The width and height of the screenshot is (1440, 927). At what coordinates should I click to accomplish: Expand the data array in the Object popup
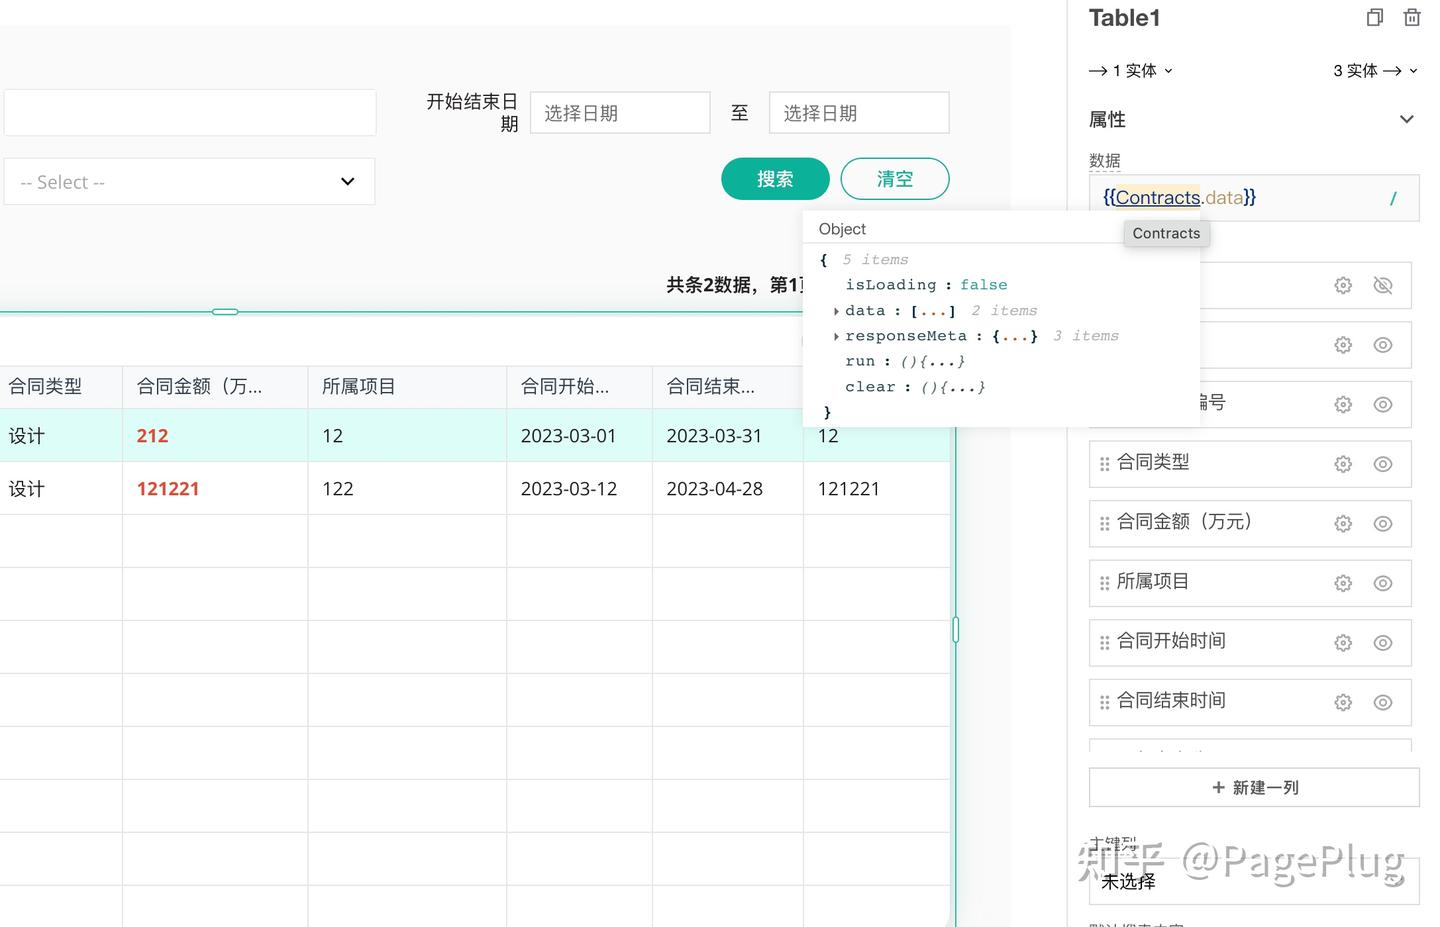pos(836,311)
